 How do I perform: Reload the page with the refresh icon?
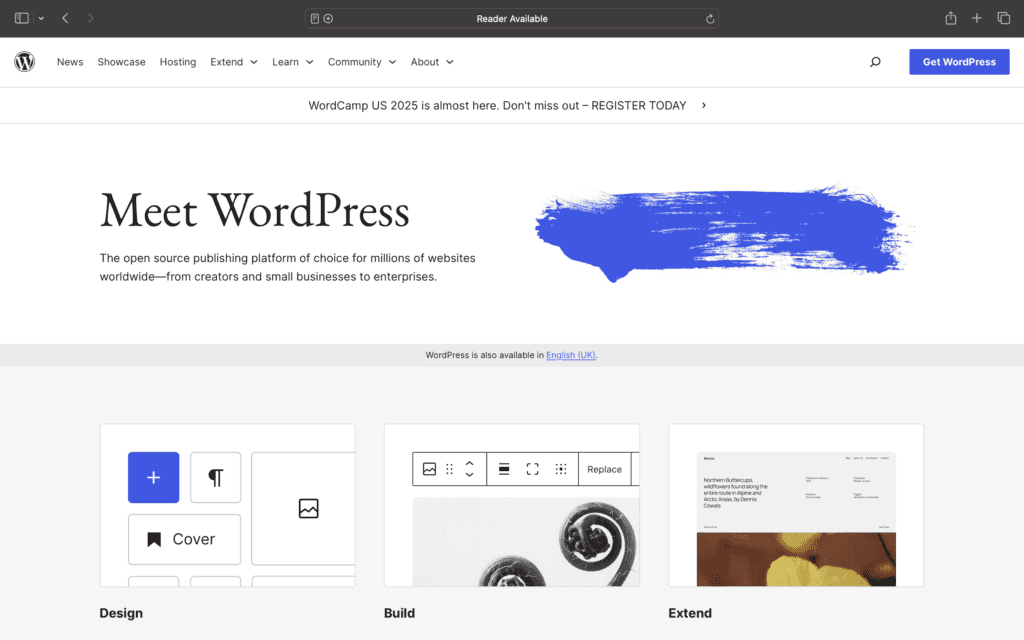pos(710,19)
